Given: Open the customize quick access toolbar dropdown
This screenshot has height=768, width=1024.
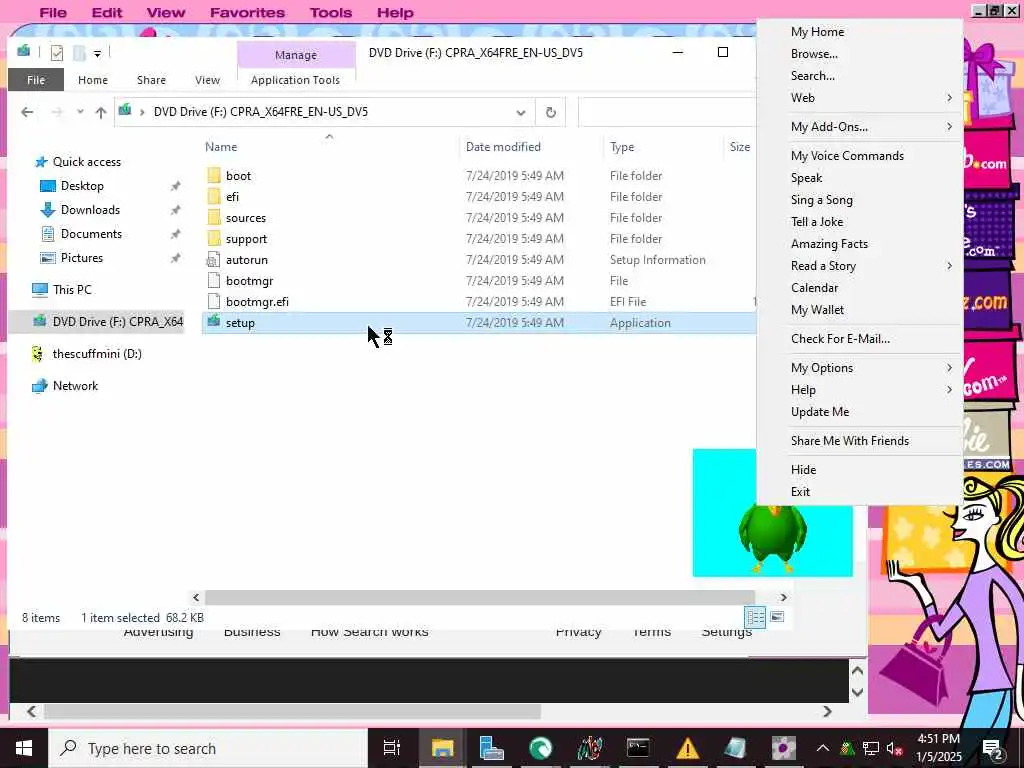Looking at the screenshot, I should click(97, 54).
